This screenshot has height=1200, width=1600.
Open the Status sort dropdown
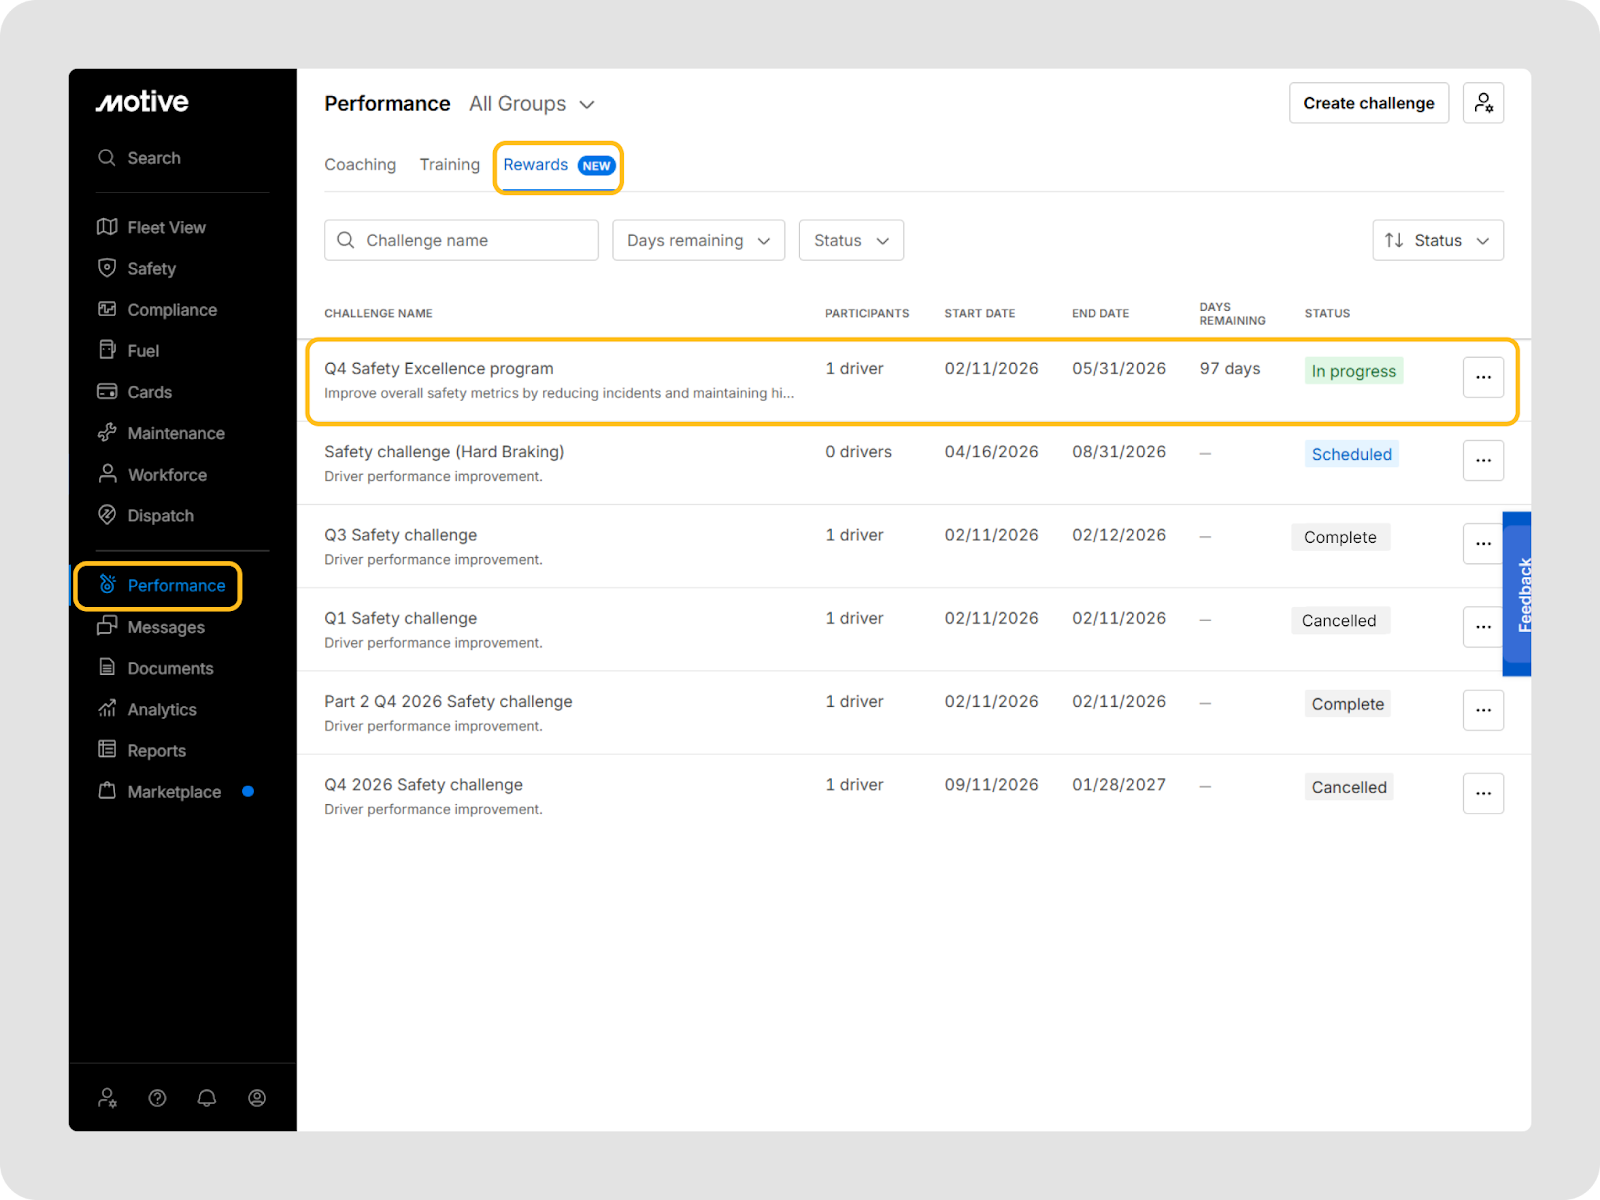coord(1437,240)
